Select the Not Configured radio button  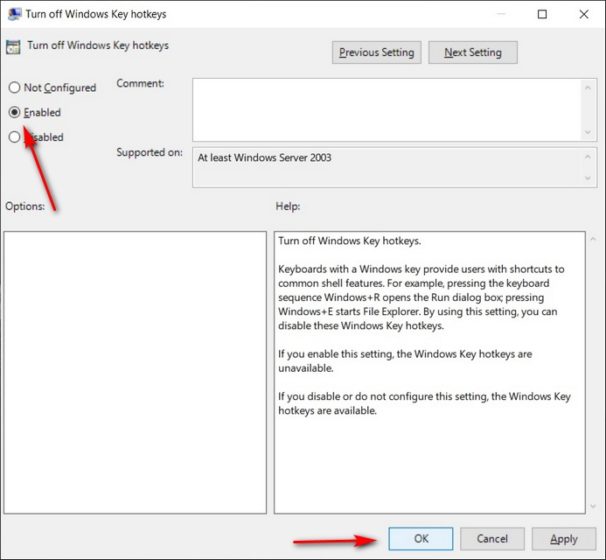click(15, 88)
